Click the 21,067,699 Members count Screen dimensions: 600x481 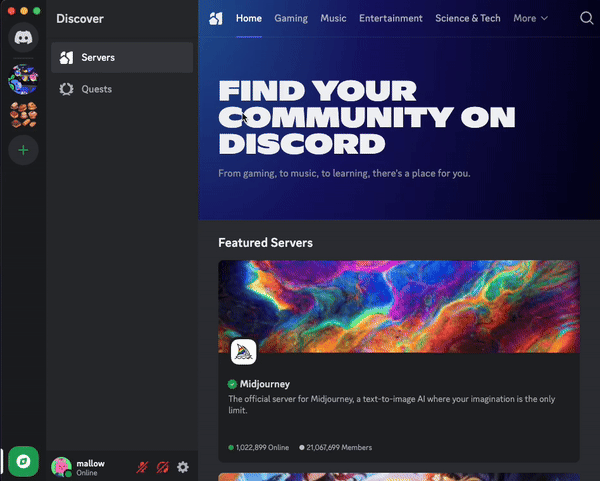[335, 447]
